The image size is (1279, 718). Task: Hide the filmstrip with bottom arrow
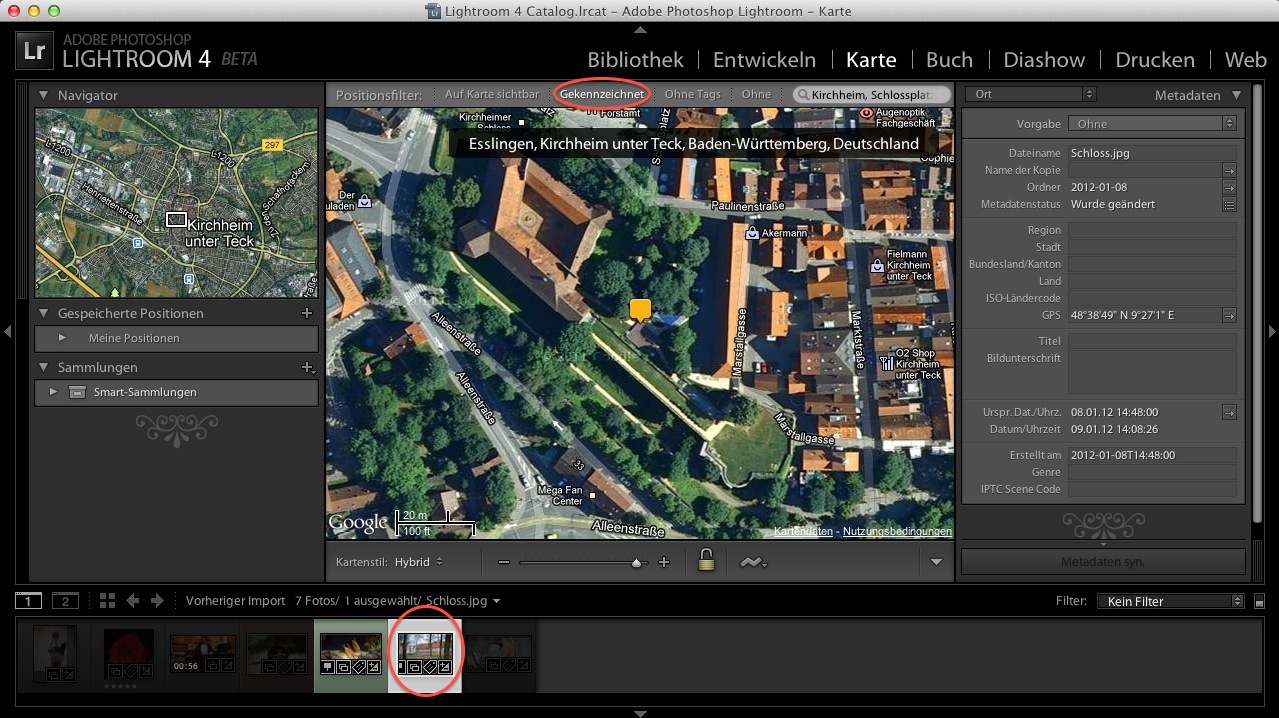click(x=640, y=713)
